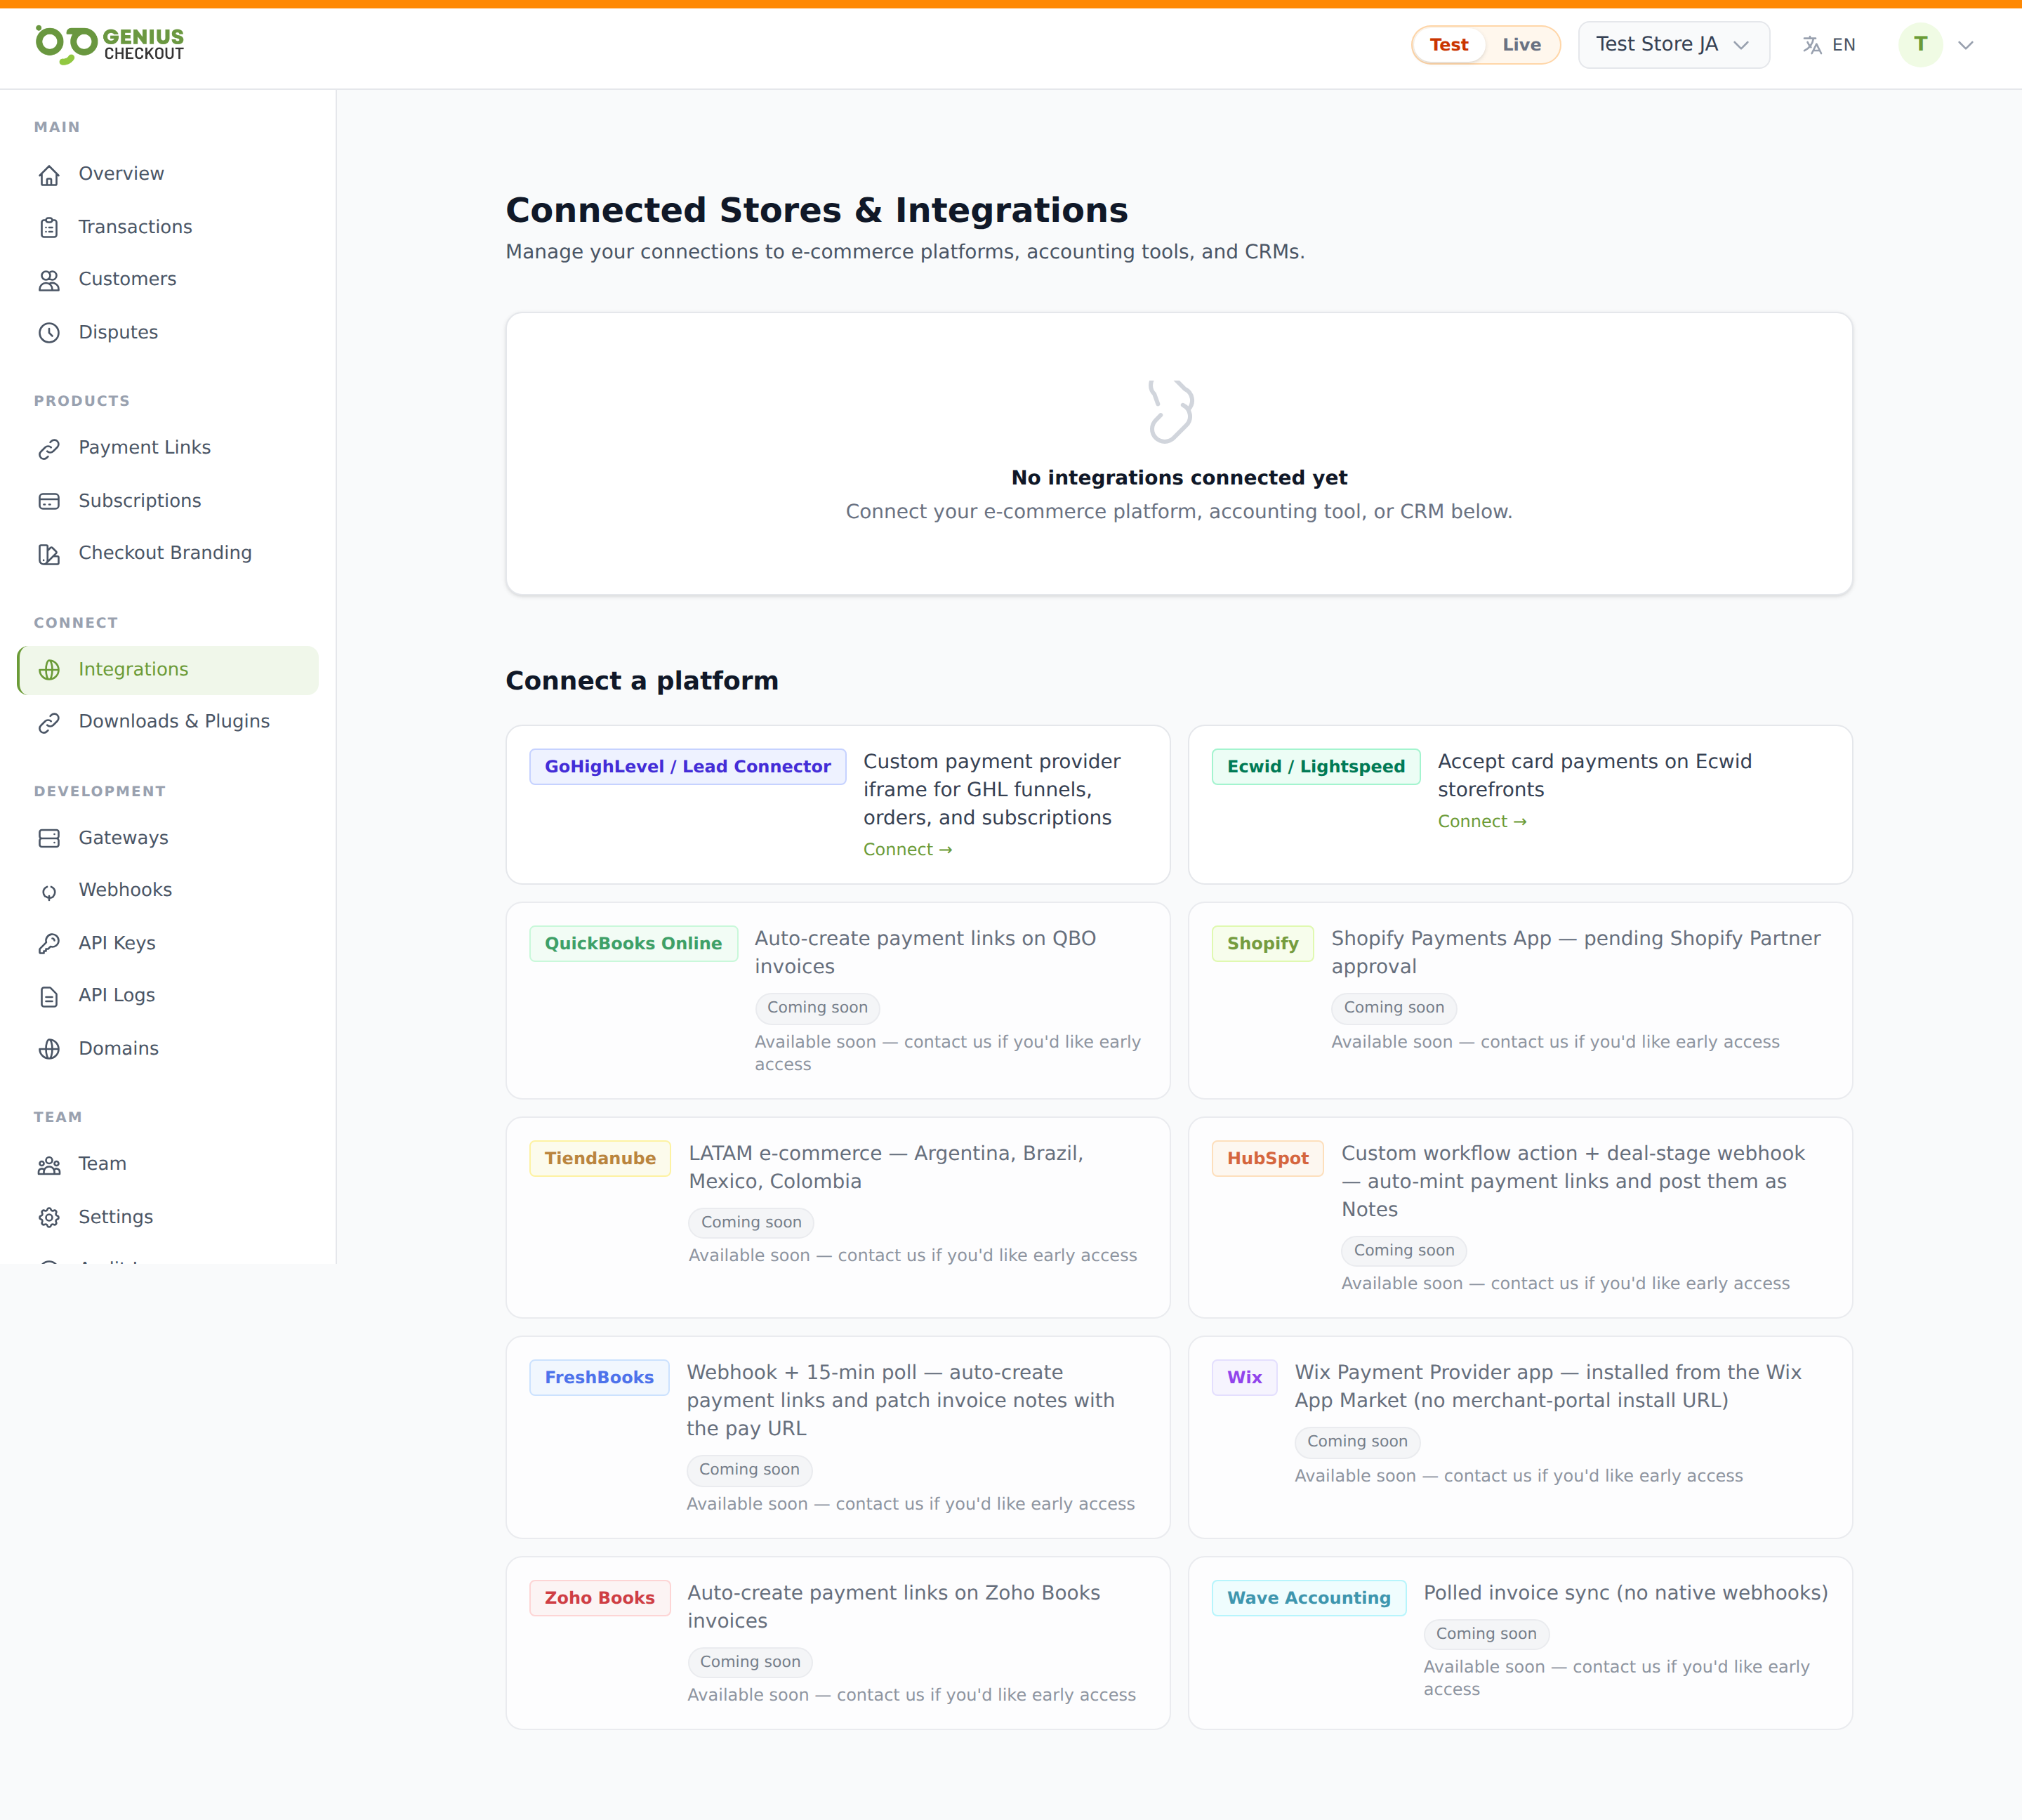This screenshot has width=2022, height=1820.
Task: Go to Settings page
Action: click(x=168, y=1217)
